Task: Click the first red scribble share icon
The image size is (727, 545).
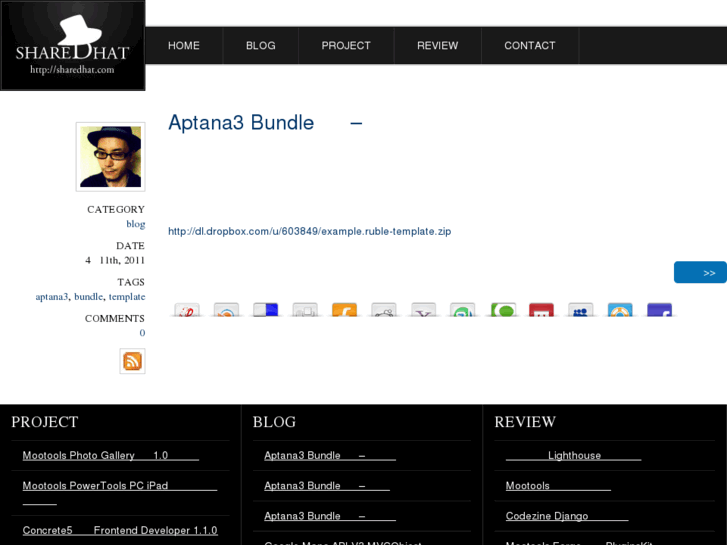Action: (187, 309)
